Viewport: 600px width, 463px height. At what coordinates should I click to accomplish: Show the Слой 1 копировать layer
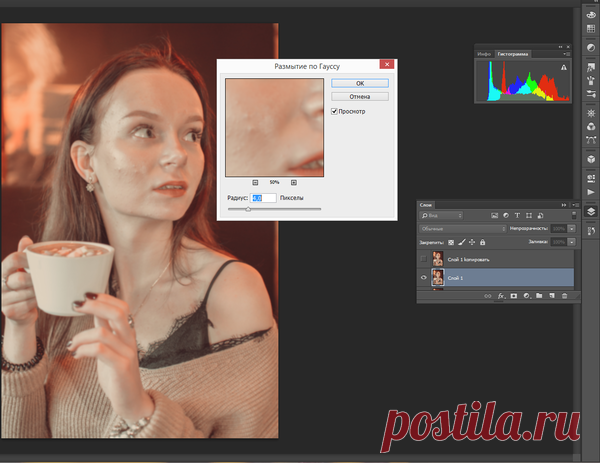pyautogui.click(x=424, y=259)
